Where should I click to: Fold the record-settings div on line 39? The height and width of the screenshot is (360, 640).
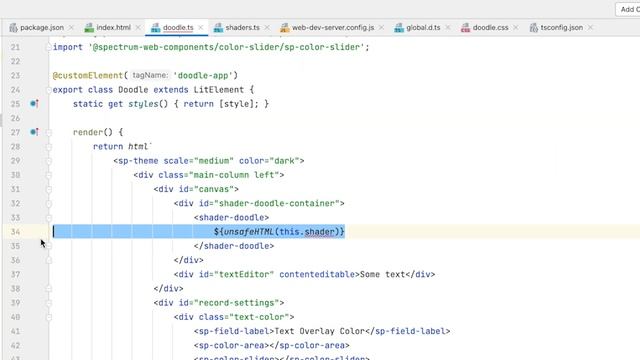coord(49,303)
